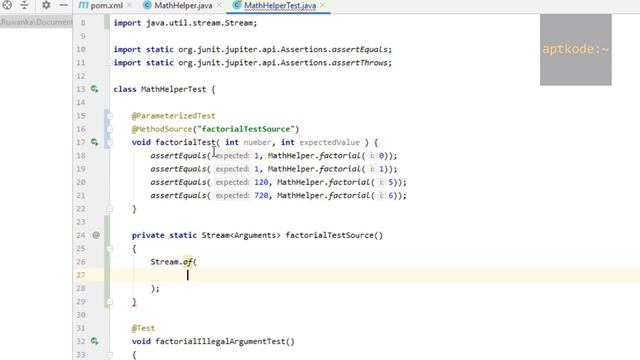The height and width of the screenshot is (360, 640).
Task: Close the pom.xml tab
Action: click(129, 5)
